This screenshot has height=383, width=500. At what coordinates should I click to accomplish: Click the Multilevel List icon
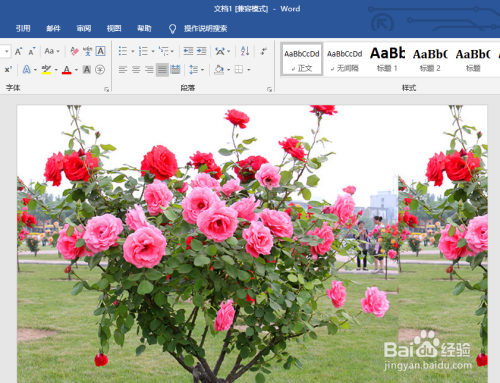click(164, 51)
